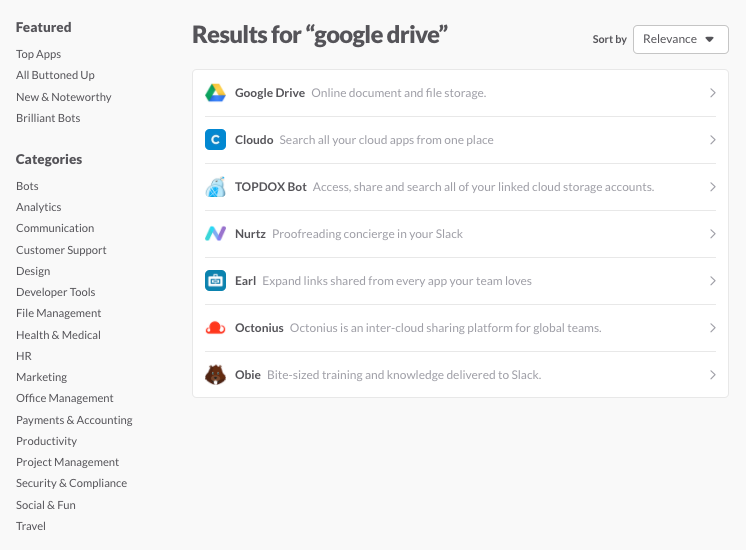
Task: Click the Earl briefcase icon
Action: 215,280
